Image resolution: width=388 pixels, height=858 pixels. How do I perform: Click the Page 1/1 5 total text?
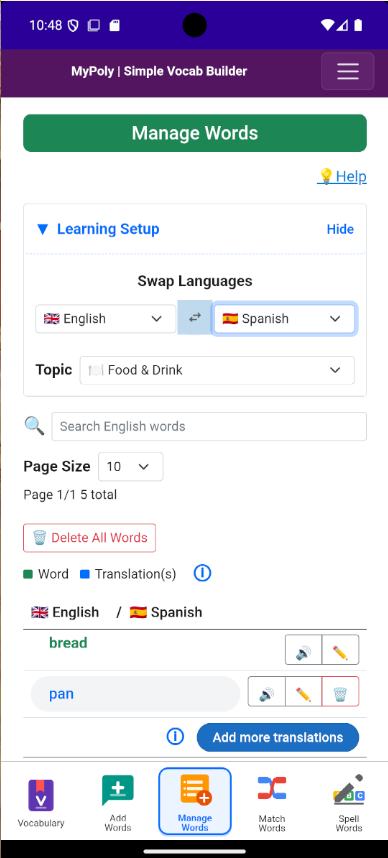pyautogui.click(x=70, y=495)
